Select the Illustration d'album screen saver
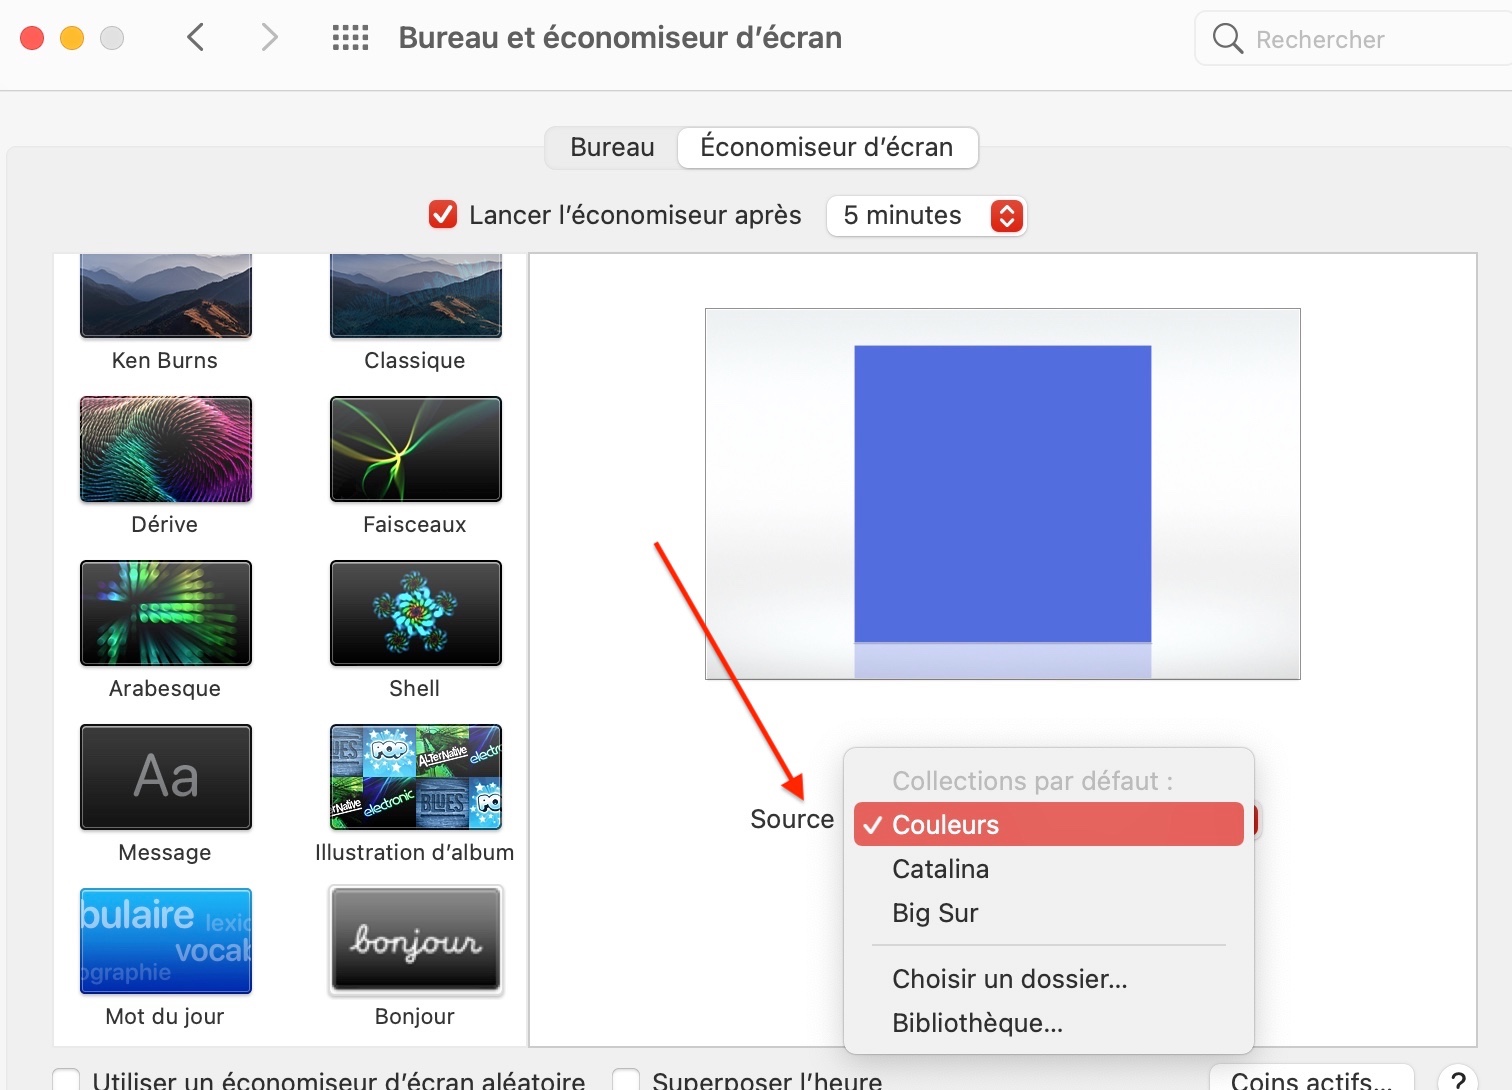 click(416, 777)
